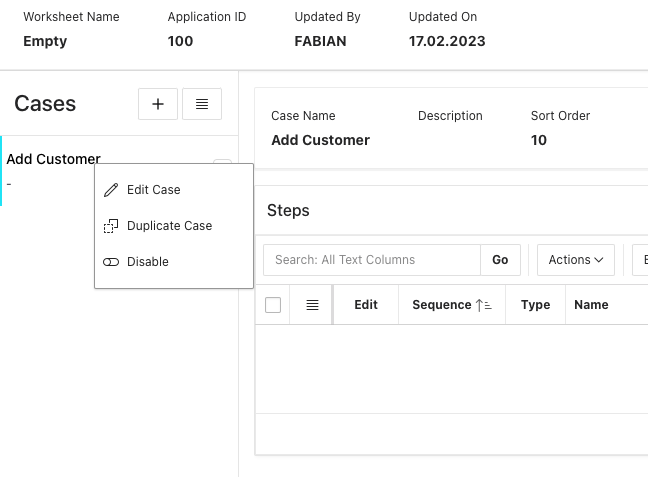Image resolution: width=648 pixels, height=477 pixels.
Task: Expand the Actions dropdown
Action: click(576, 260)
